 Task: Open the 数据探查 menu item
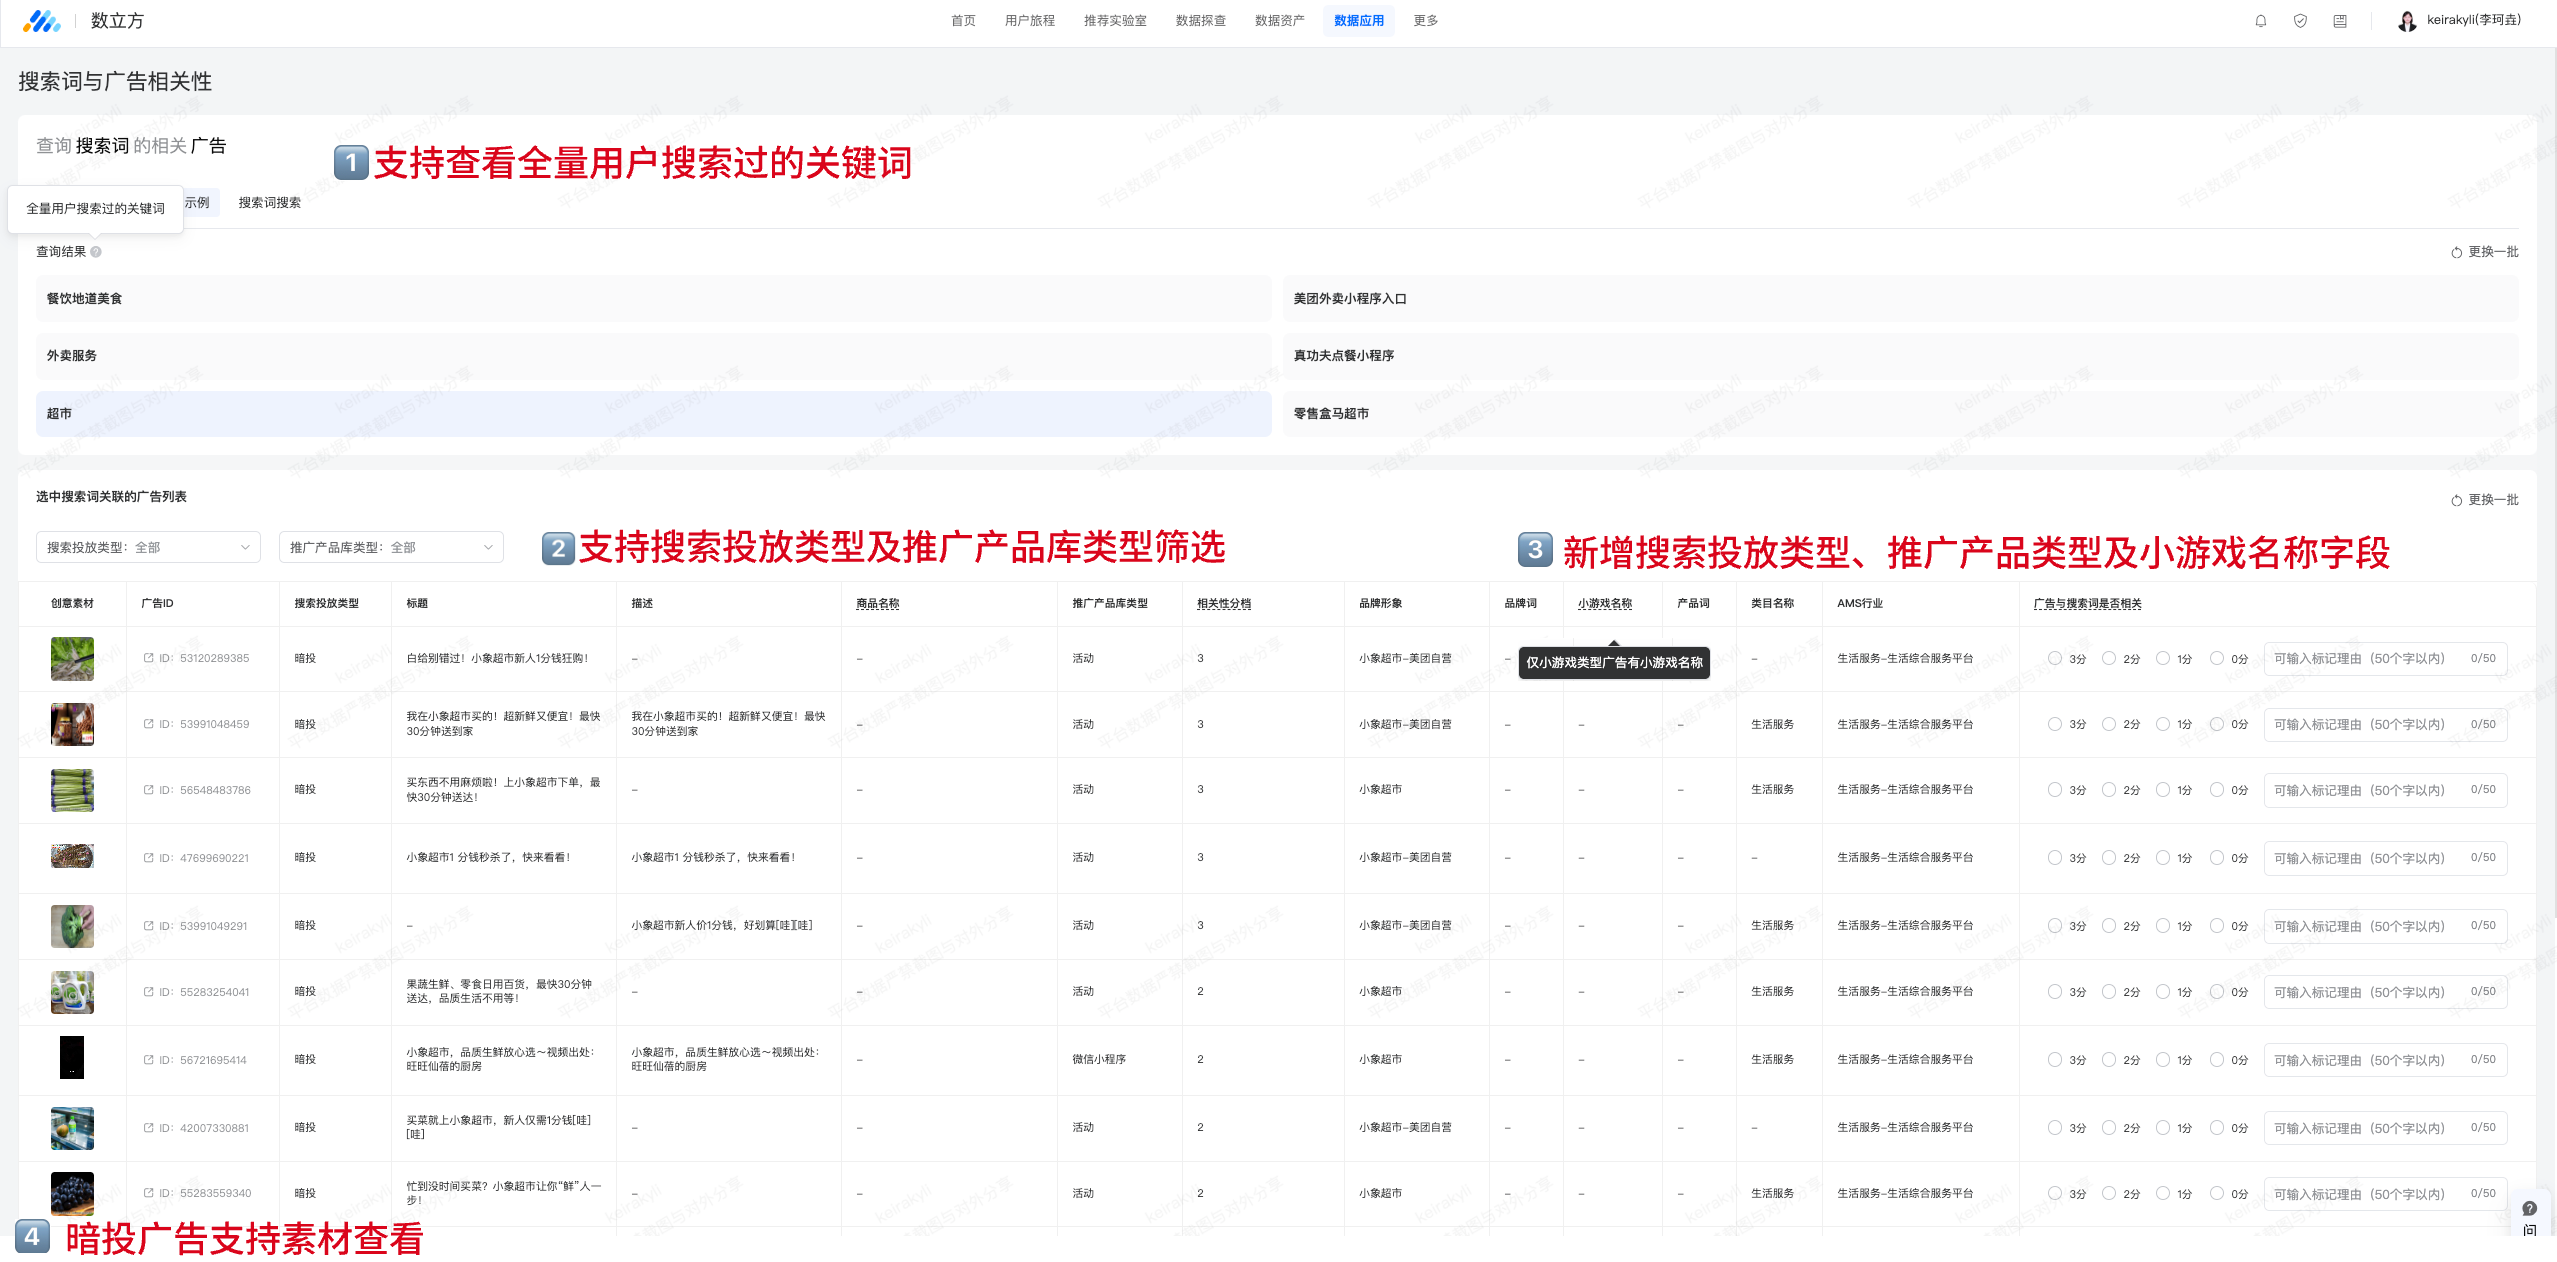tap(1200, 21)
